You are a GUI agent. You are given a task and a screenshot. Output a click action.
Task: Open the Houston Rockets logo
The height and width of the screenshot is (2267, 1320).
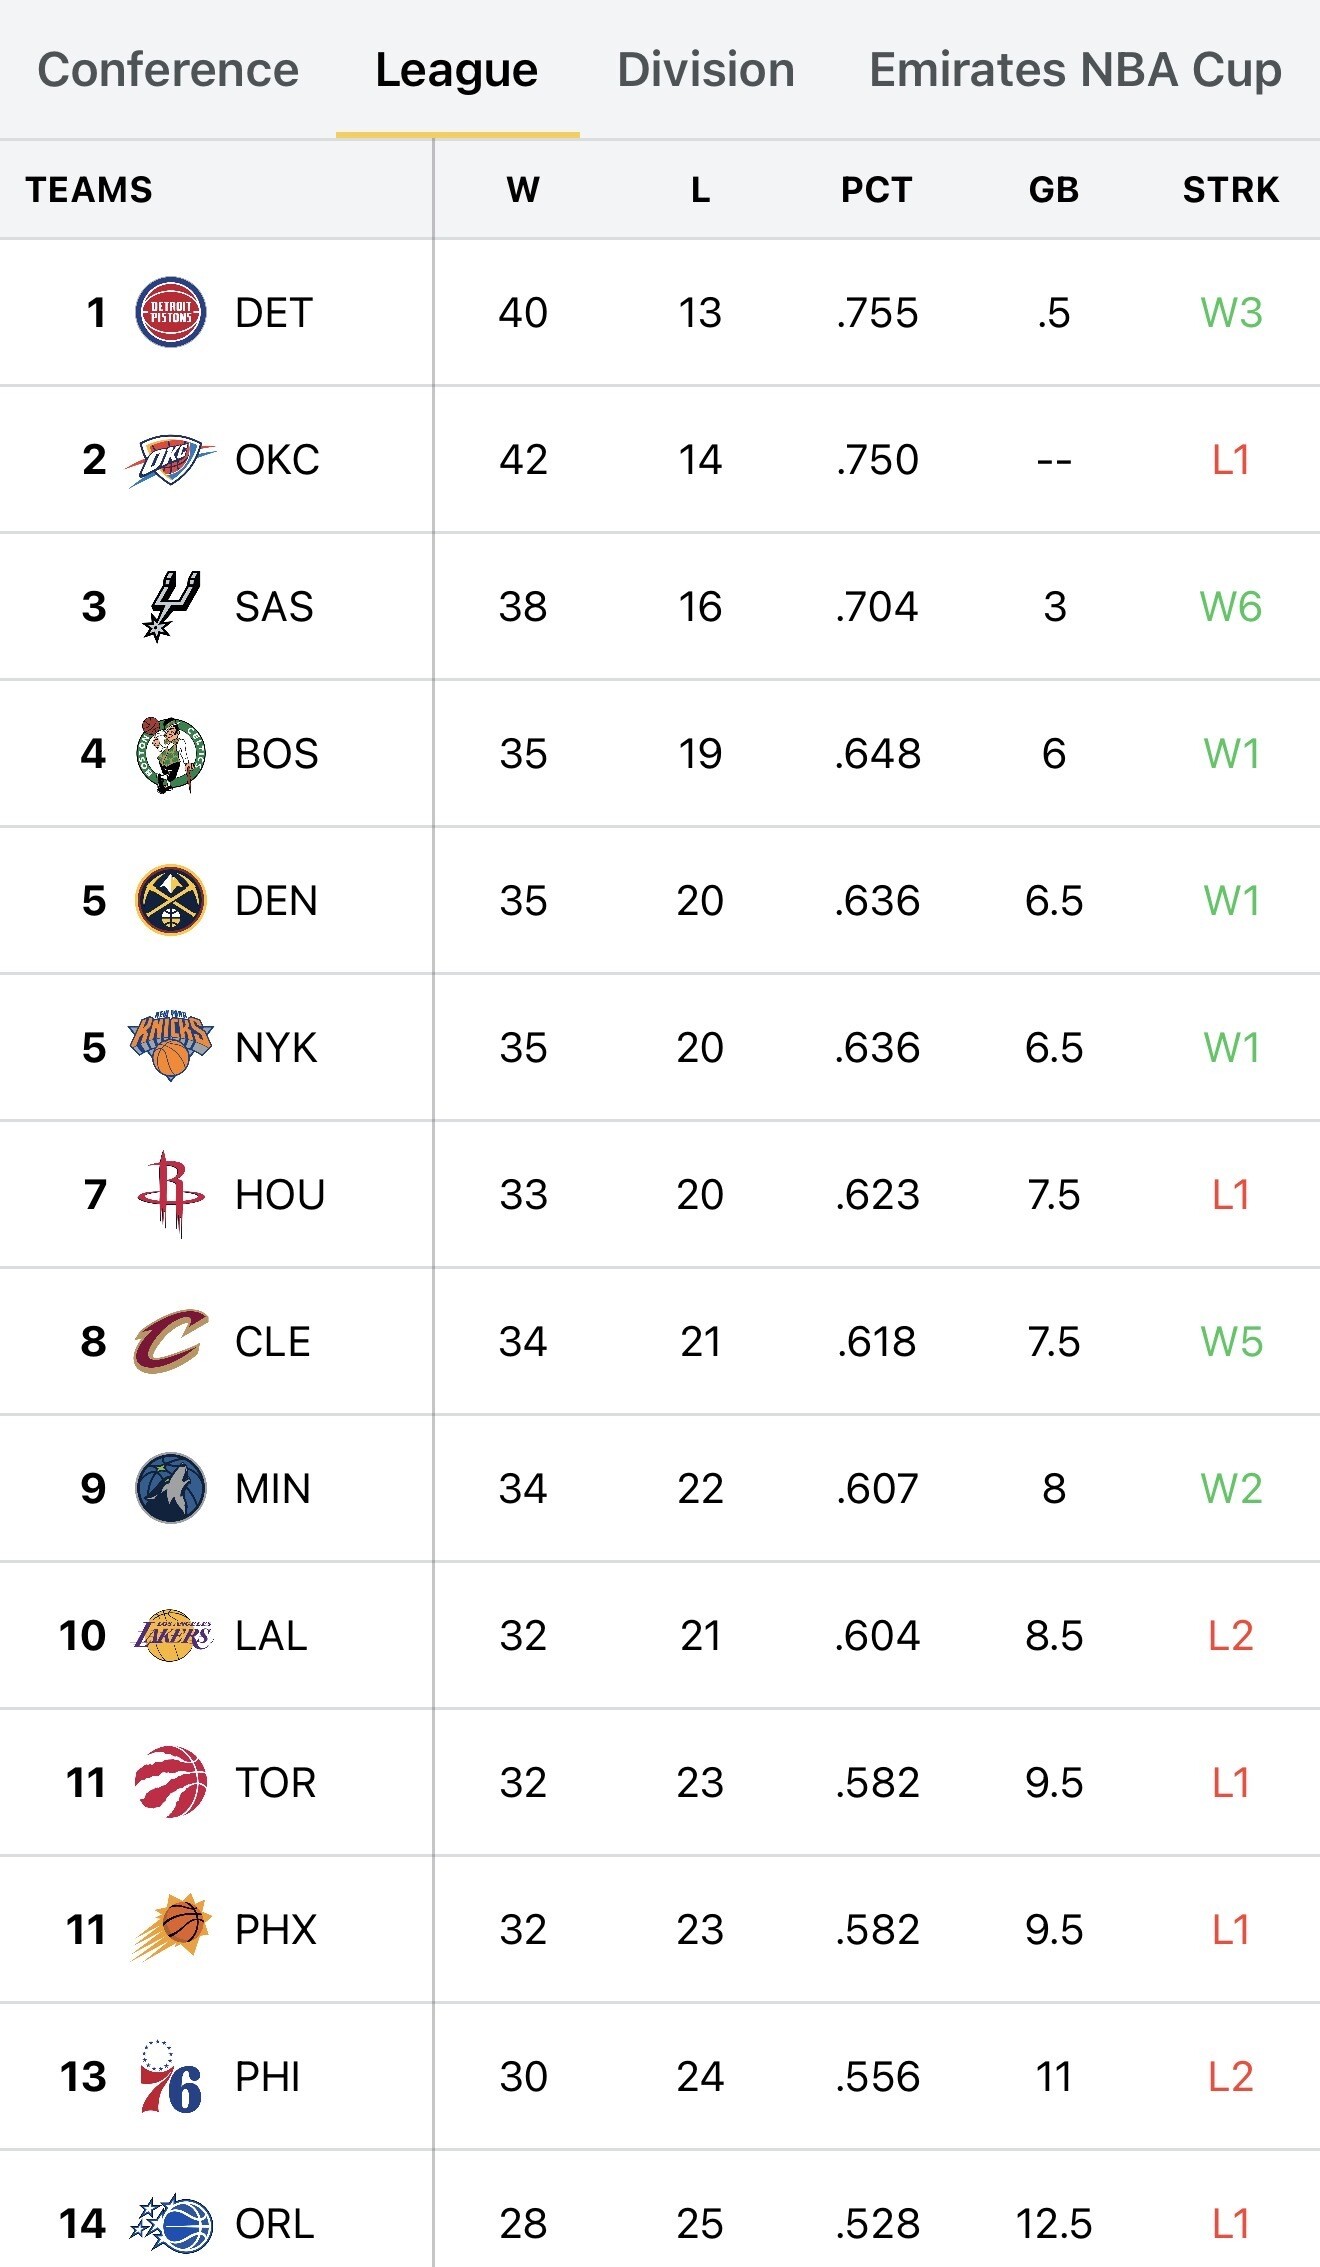point(171,1193)
